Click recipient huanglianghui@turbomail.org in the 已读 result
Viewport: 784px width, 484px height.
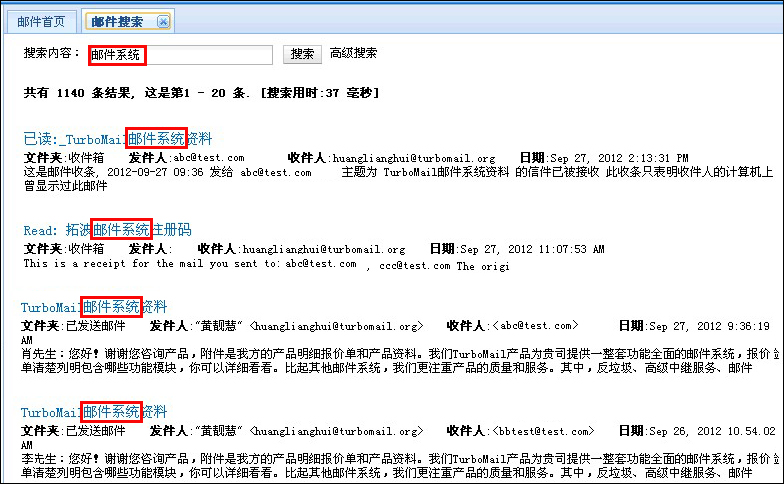[x=413, y=158]
